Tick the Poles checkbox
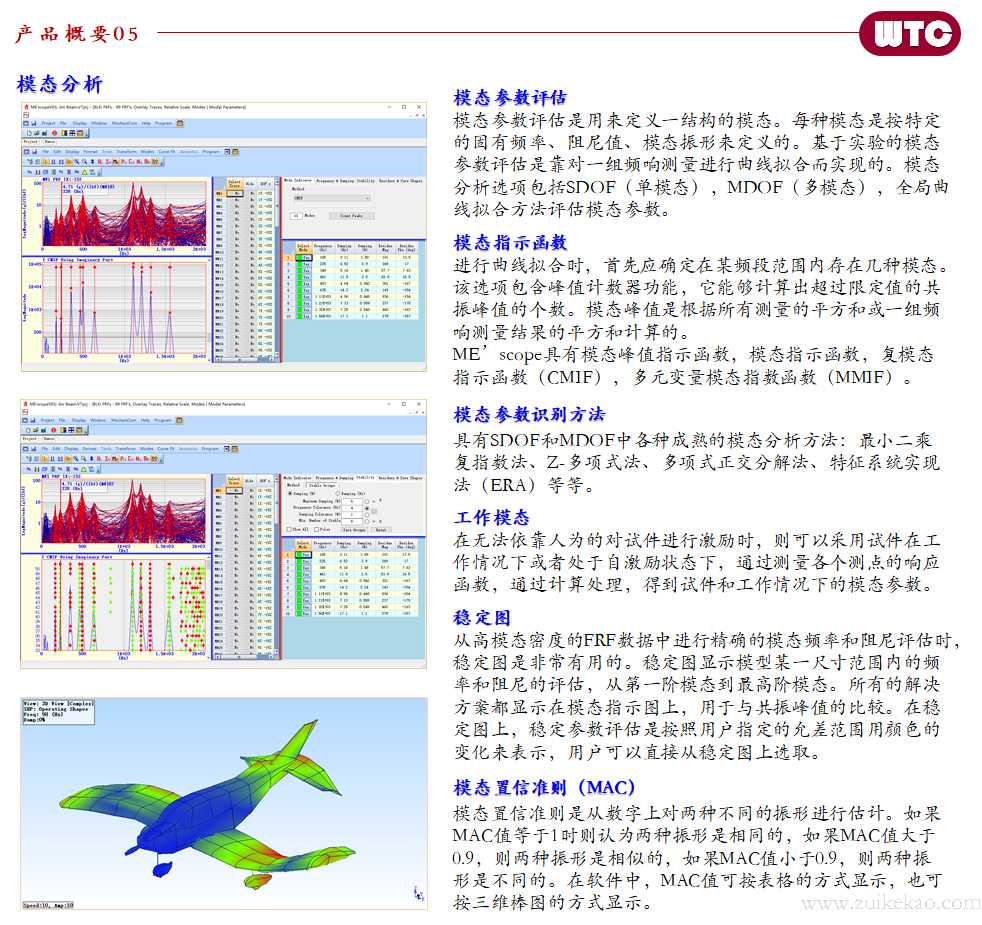 pos(317,529)
